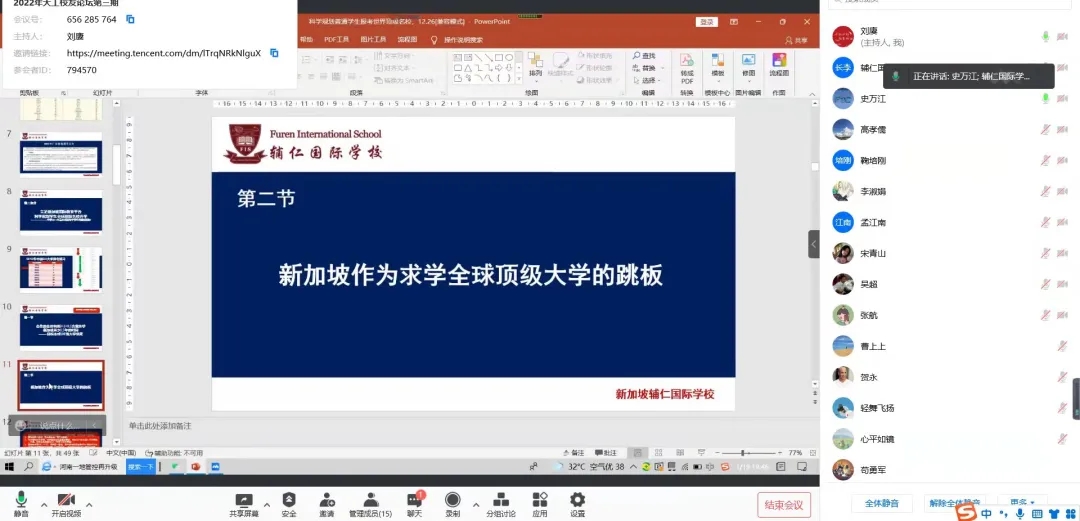Start recording with the 录制 button
1080x521 pixels.
[453, 504]
